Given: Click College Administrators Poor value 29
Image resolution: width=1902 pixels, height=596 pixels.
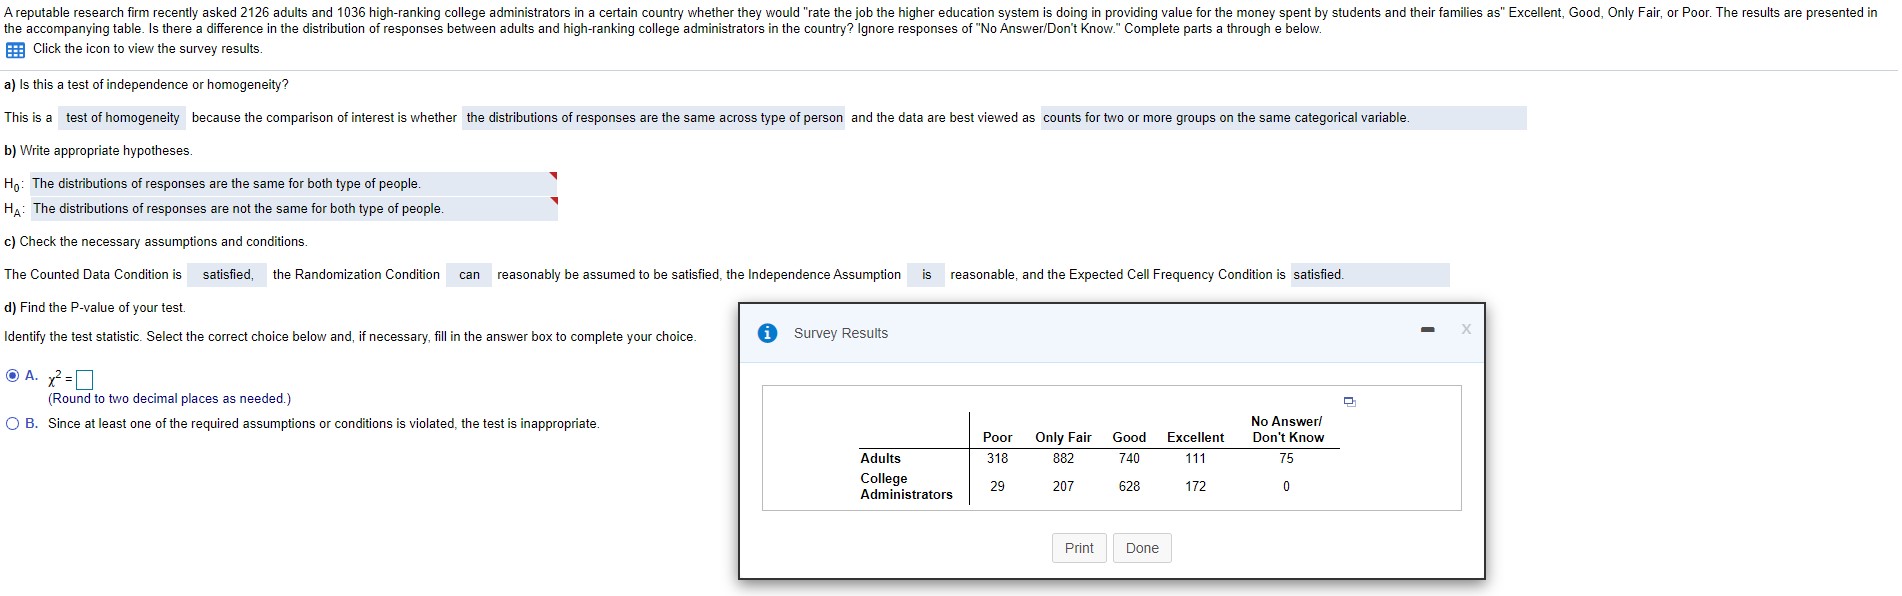Looking at the screenshot, I should pyautogui.click(x=997, y=487).
